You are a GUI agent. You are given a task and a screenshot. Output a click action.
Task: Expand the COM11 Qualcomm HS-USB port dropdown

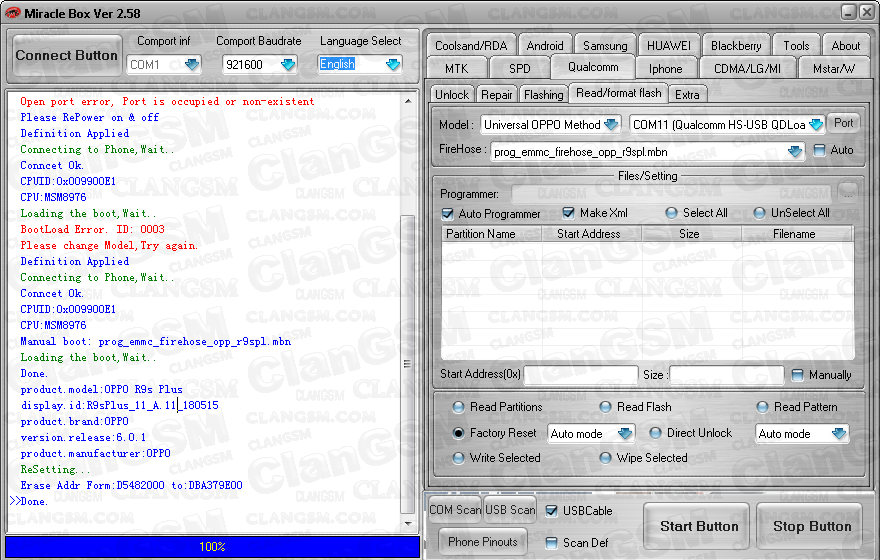[x=816, y=125]
